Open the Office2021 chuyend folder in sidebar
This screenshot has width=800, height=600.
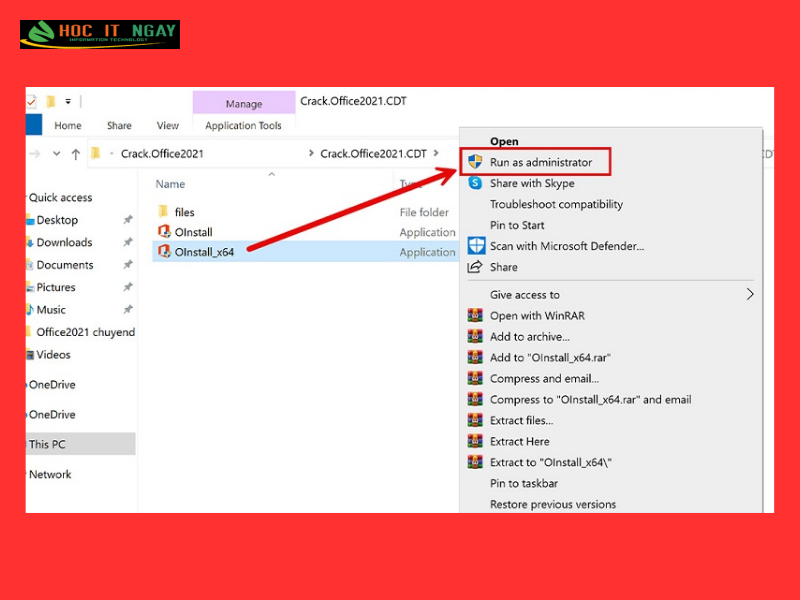click(85, 332)
